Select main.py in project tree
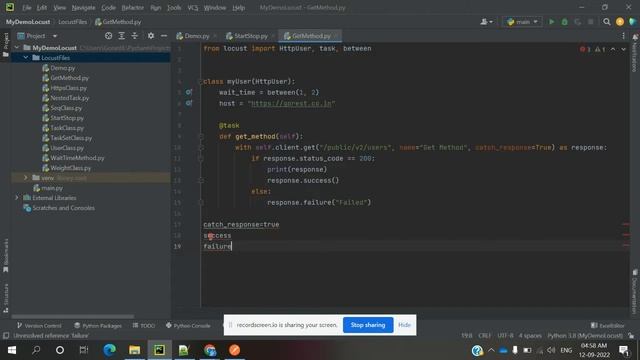 48,188
